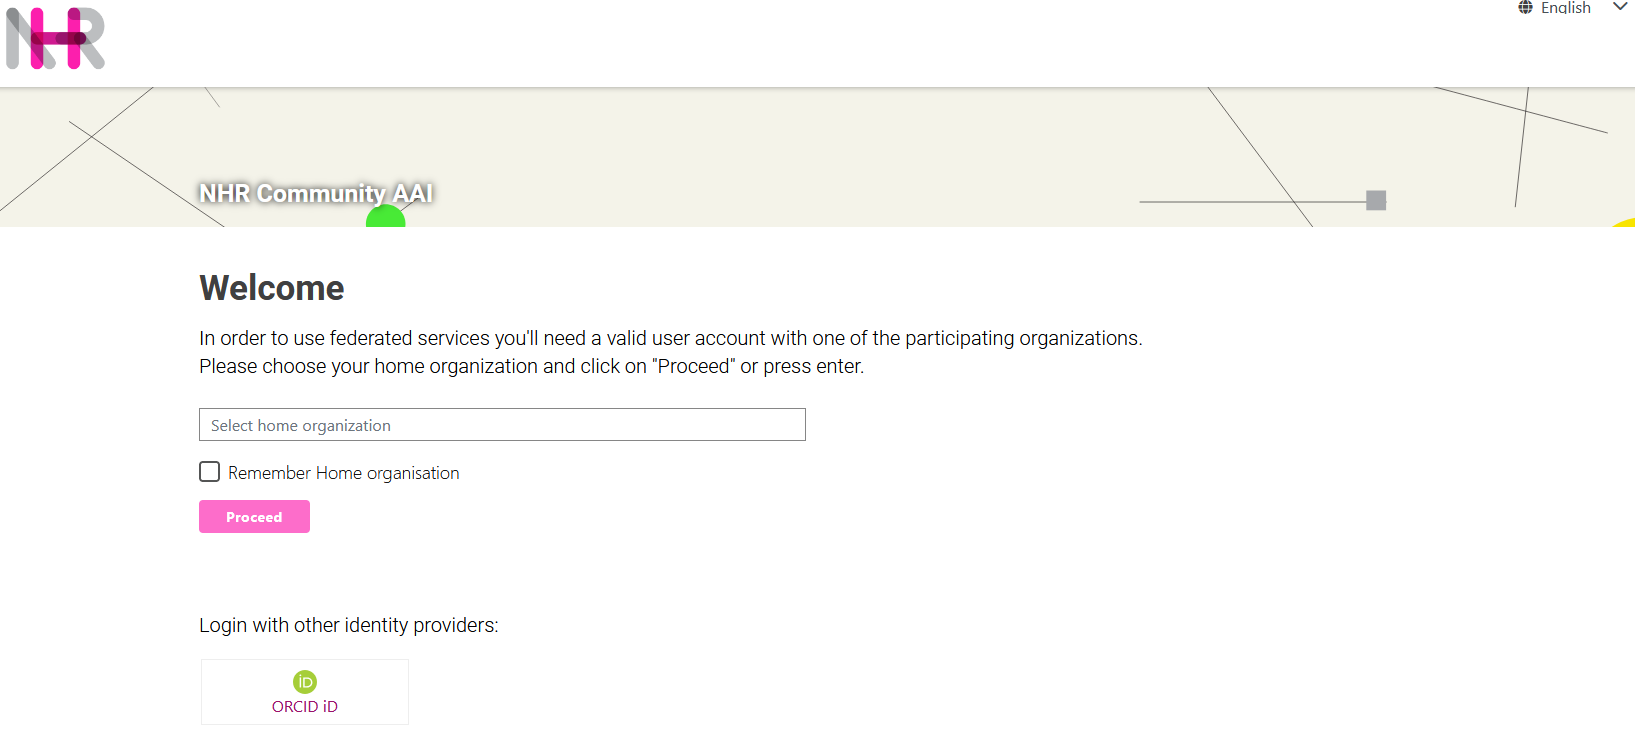The height and width of the screenshot is (740, 1635).
Task: Click the "Please choose your home organization" line
Action: point(531,366)
